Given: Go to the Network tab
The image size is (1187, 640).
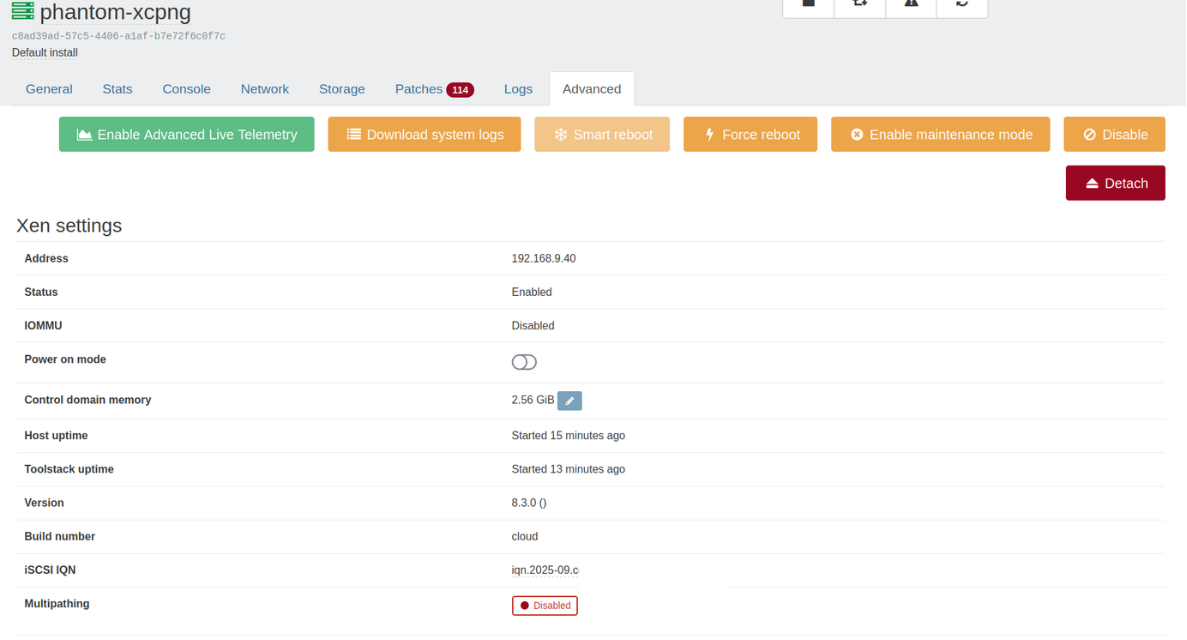Looking at the screenshot, I should (264, 89).
